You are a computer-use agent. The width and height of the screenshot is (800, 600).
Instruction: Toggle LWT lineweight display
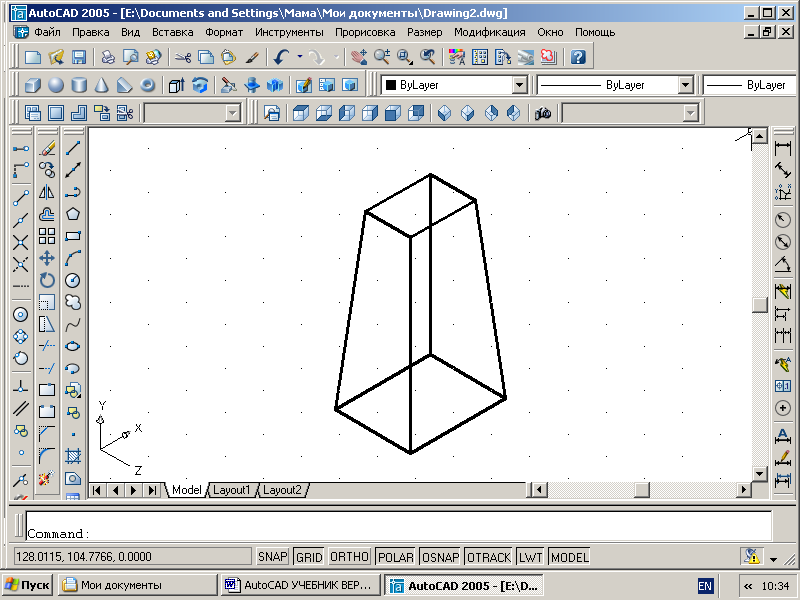531,557
